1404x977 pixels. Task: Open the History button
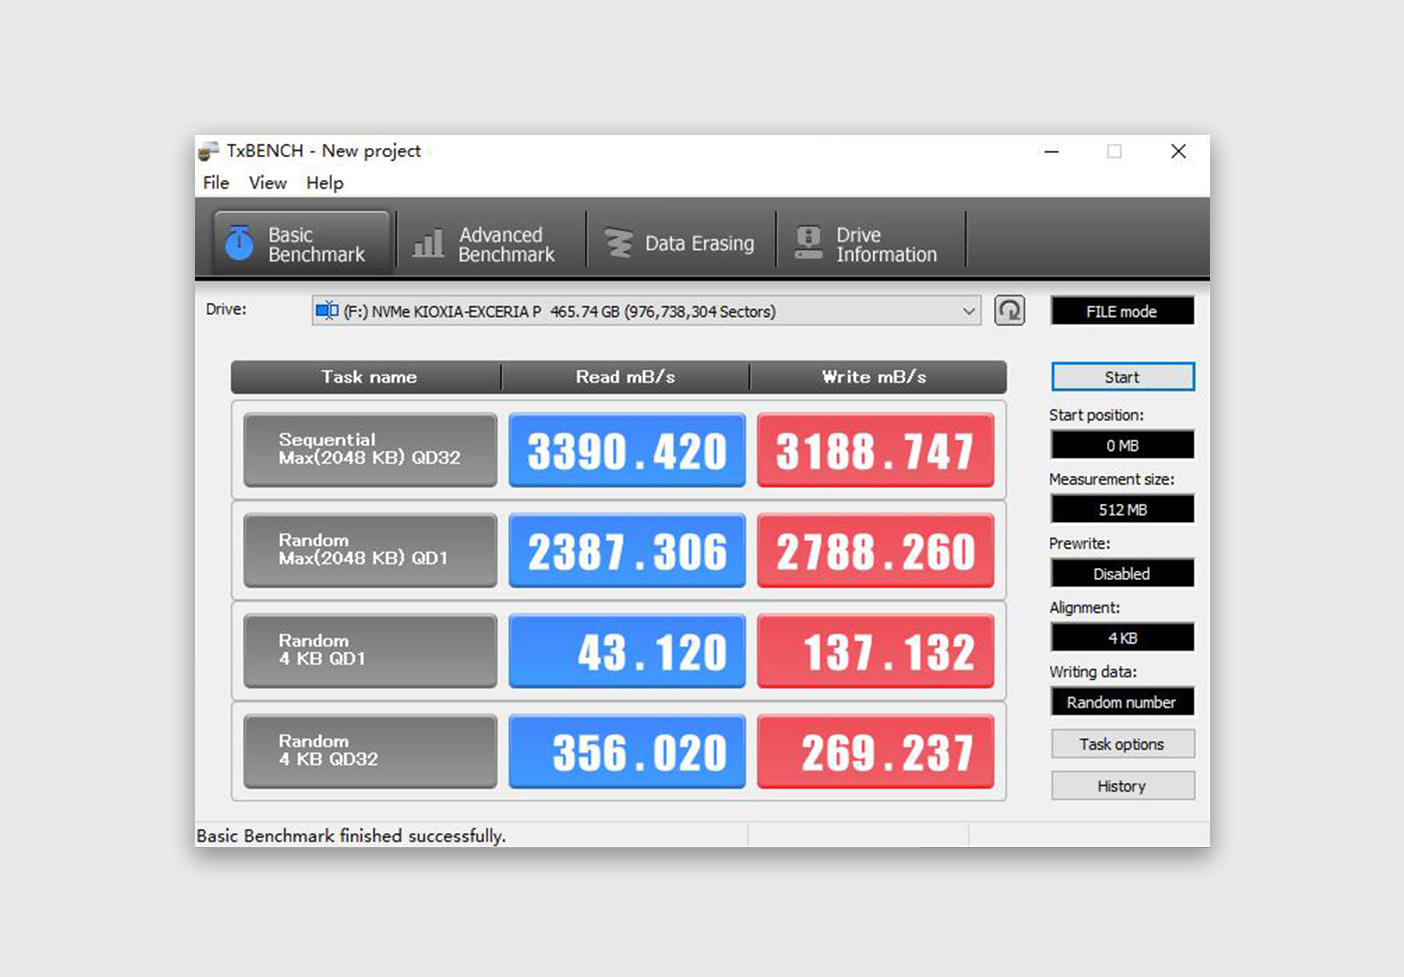tap(1121, 786)
